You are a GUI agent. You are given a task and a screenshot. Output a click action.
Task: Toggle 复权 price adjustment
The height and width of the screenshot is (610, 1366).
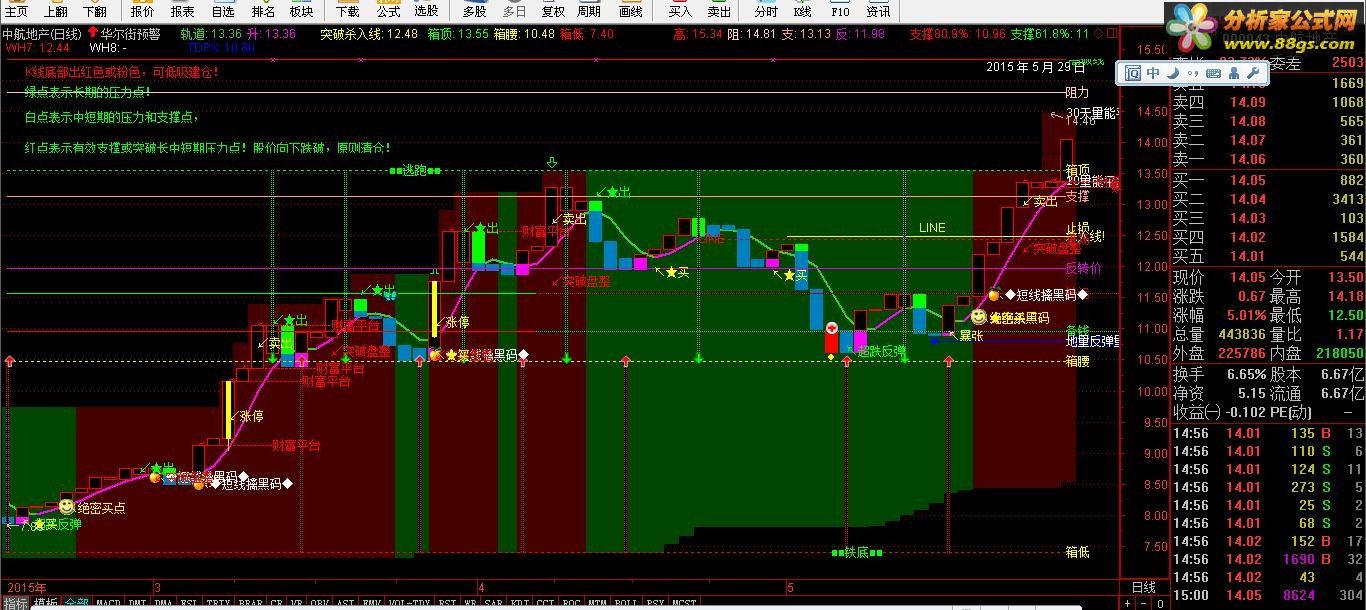coord(553,12)
